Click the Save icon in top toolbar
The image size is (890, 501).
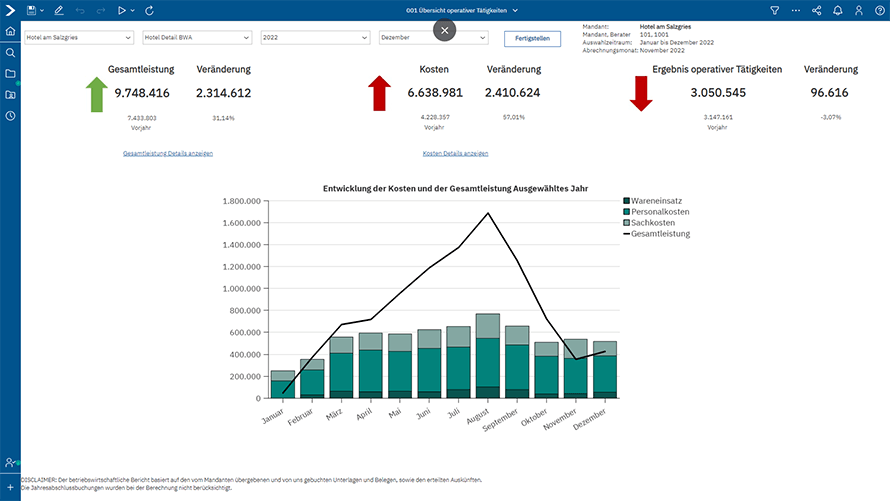click(x=33, y=10)
